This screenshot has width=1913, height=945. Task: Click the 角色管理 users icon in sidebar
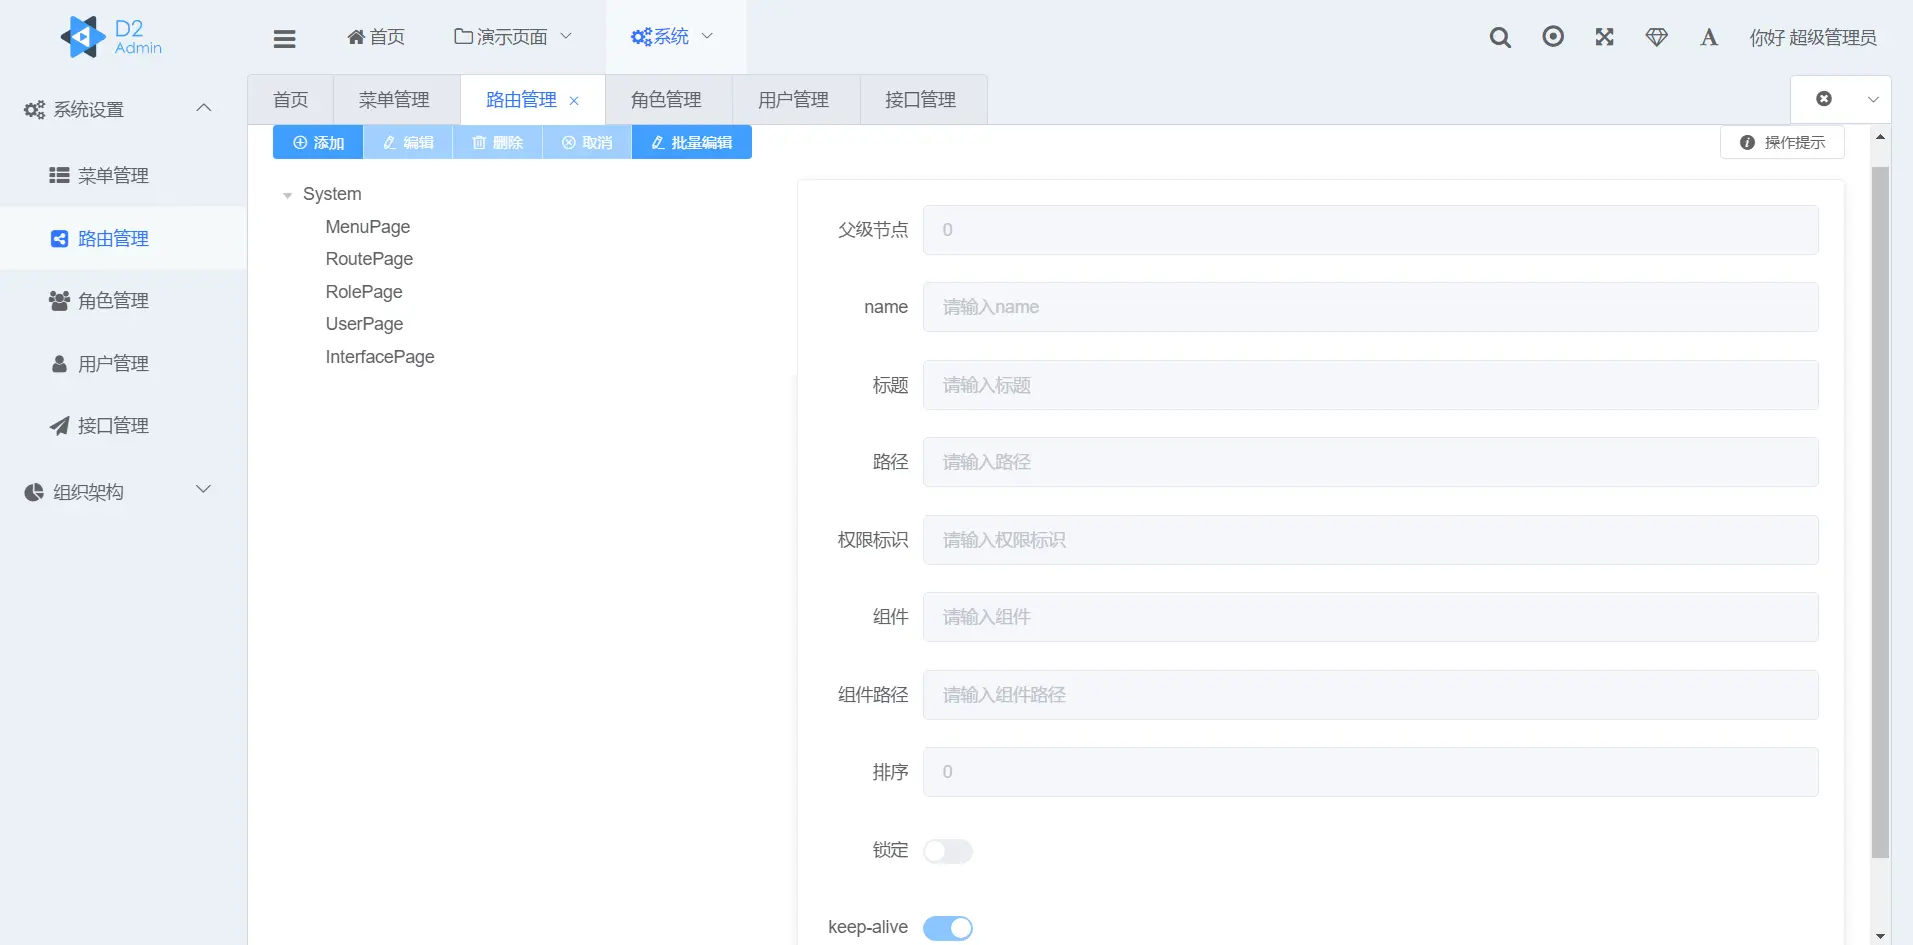(x=59, y=300)
